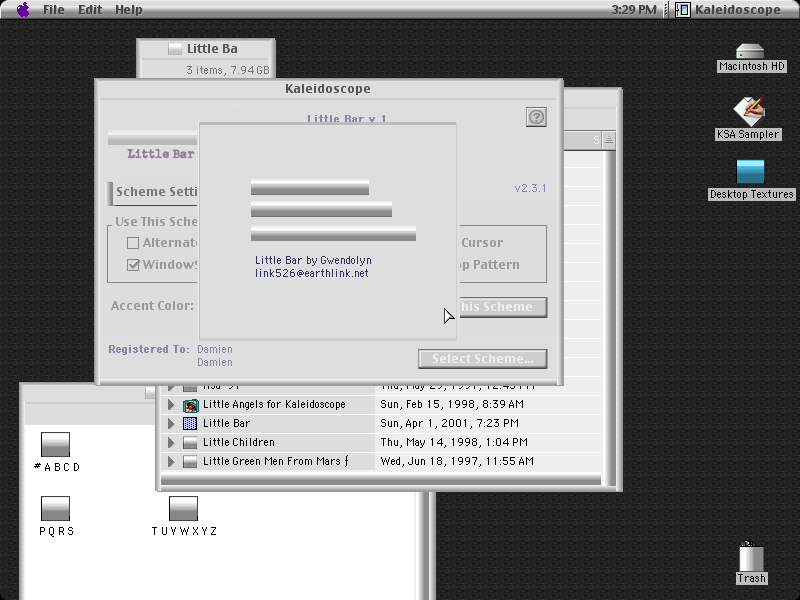Click the horizontal scrollbar of the list window
800x600 pixels.
[x=381, y=480]
